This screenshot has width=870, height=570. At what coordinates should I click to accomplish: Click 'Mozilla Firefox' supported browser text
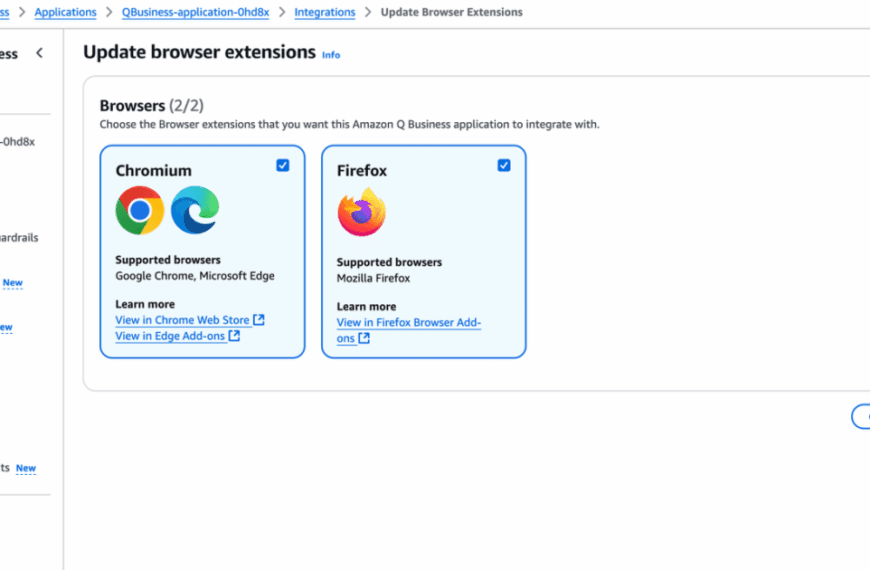point(373,278)
